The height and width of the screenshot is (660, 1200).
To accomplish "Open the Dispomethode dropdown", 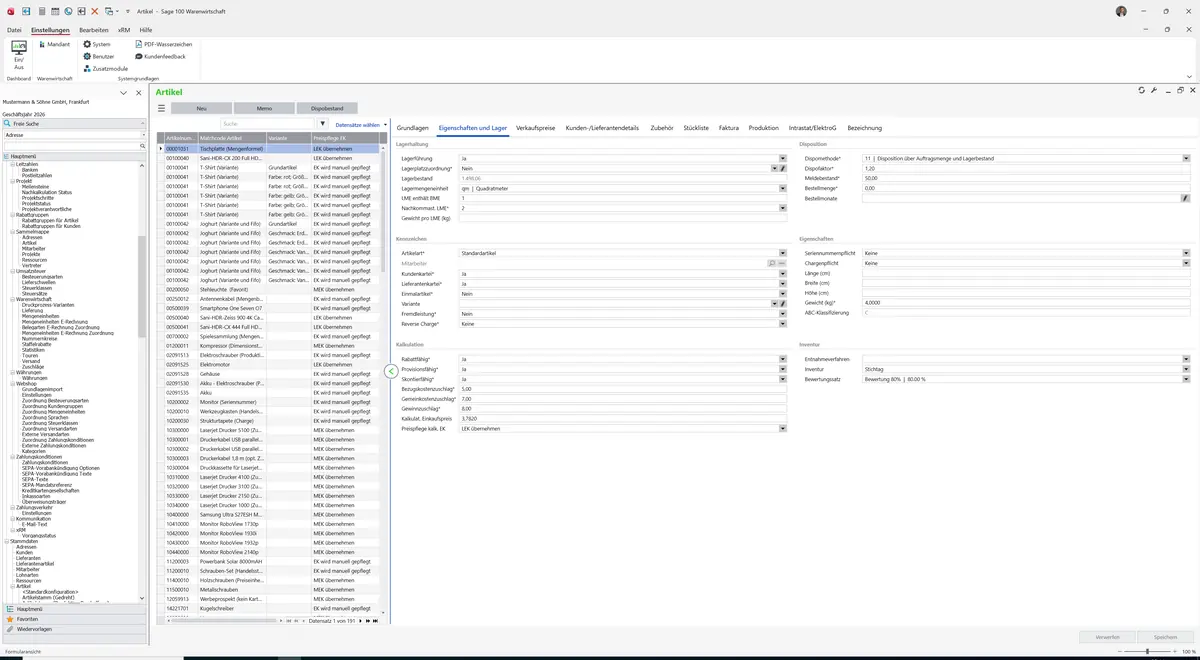I will click(1186, 159).
